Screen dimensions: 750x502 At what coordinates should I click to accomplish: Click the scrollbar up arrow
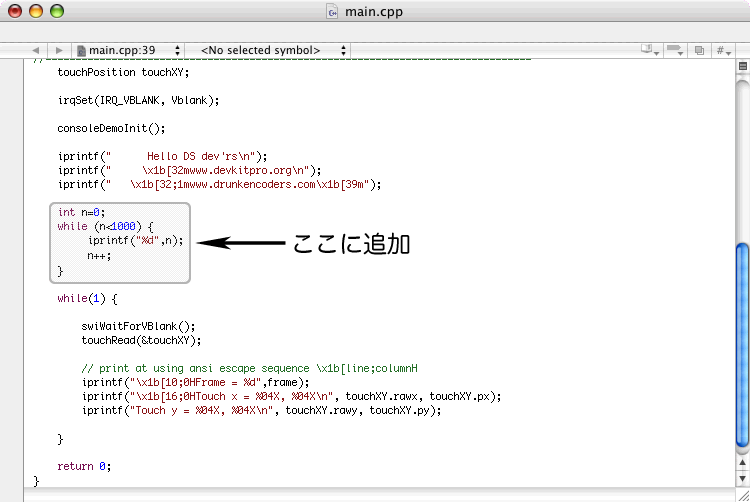click(x=742, y=462)
